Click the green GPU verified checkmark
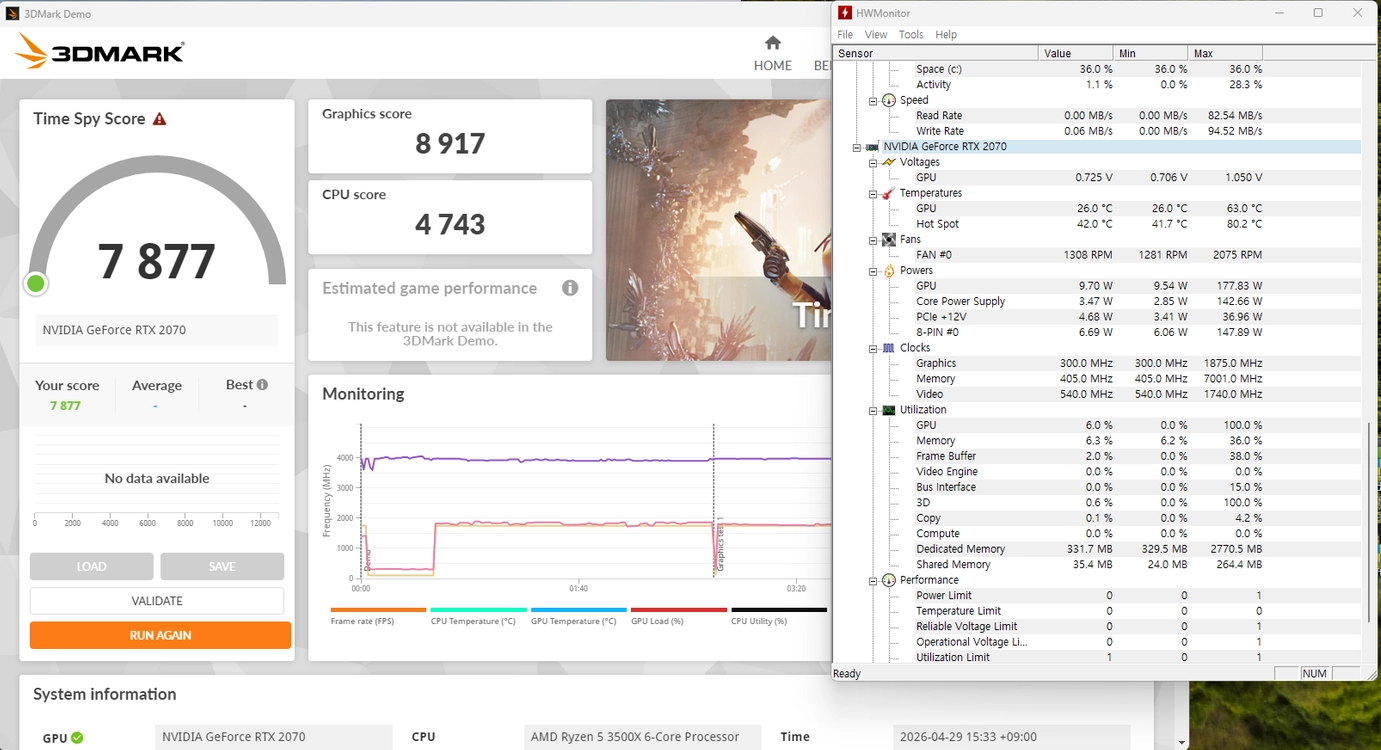Image resolution: width=1381 pixels, height=750 pixels. (77, 738)
